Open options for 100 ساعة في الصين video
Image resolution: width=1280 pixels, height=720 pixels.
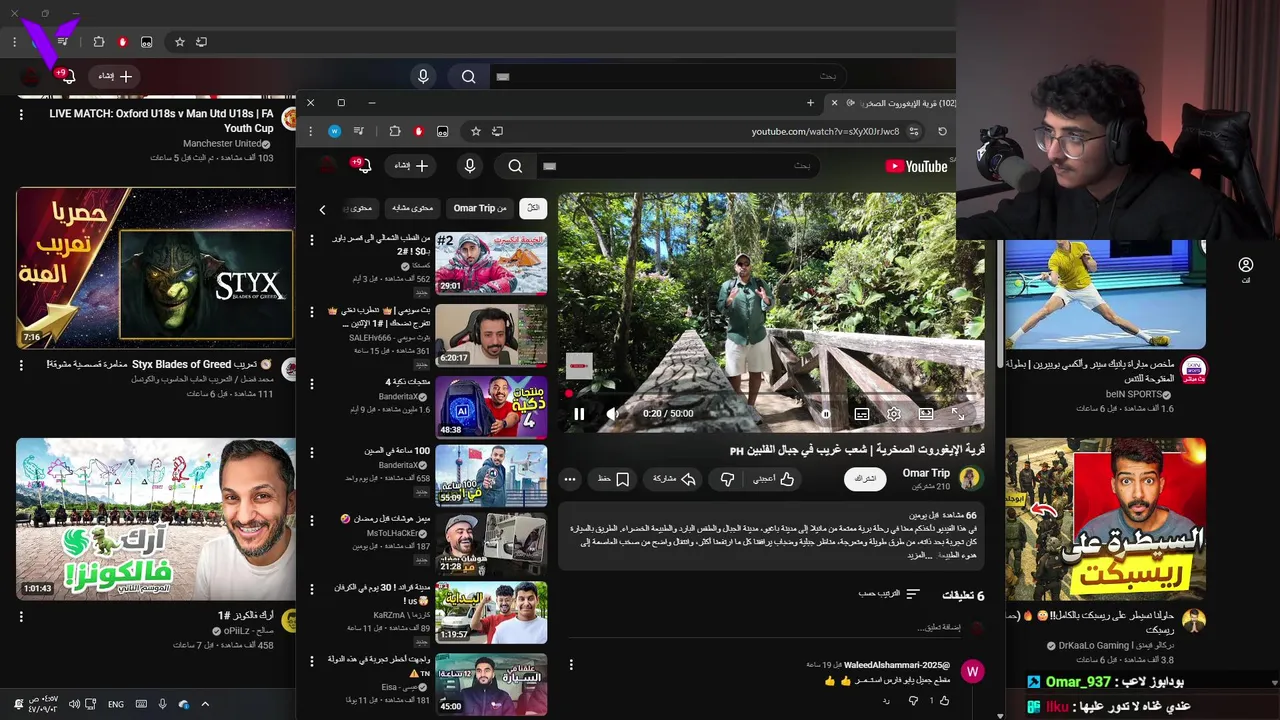coord(312,452)
